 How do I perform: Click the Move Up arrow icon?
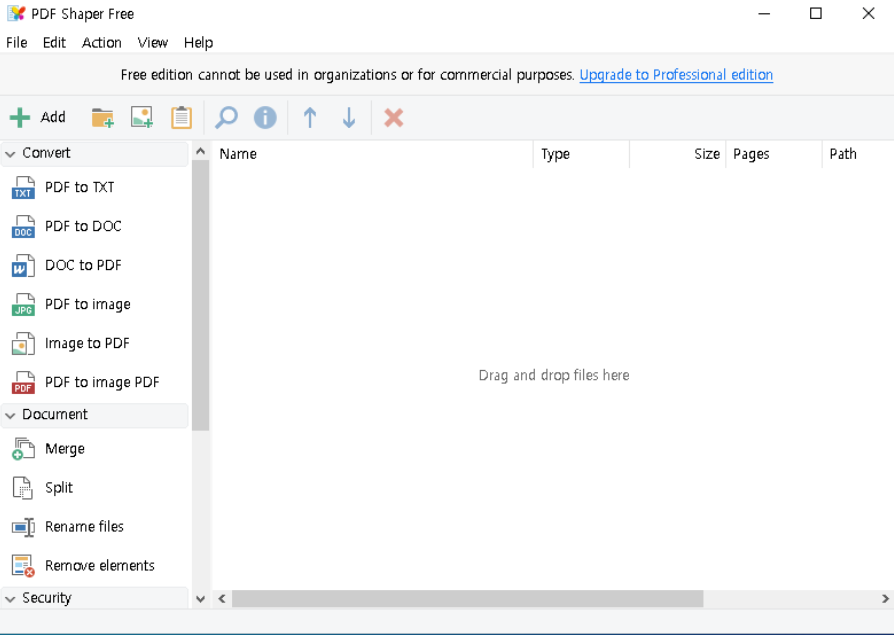(x=310, y=118)
